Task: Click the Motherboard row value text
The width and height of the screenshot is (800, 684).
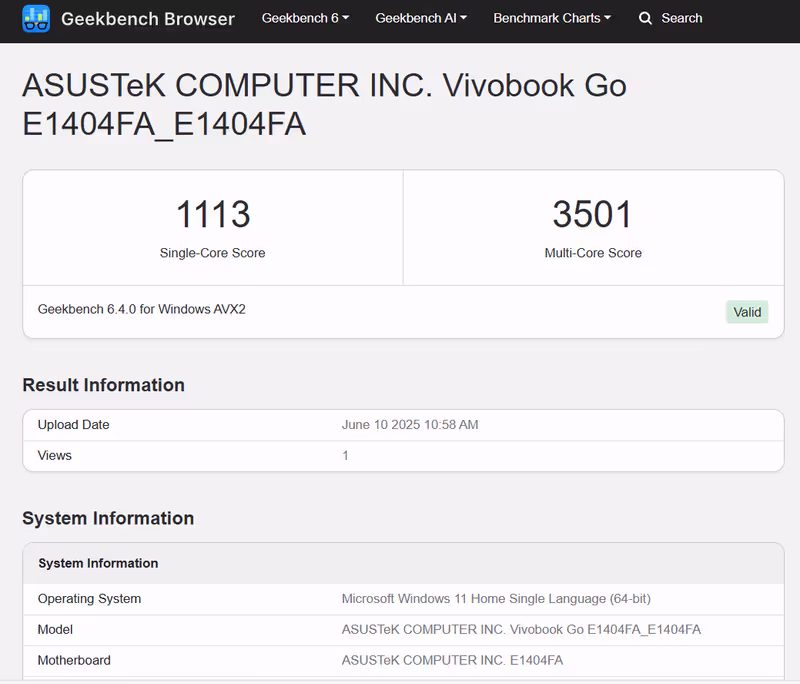Action: click(452, 661)
